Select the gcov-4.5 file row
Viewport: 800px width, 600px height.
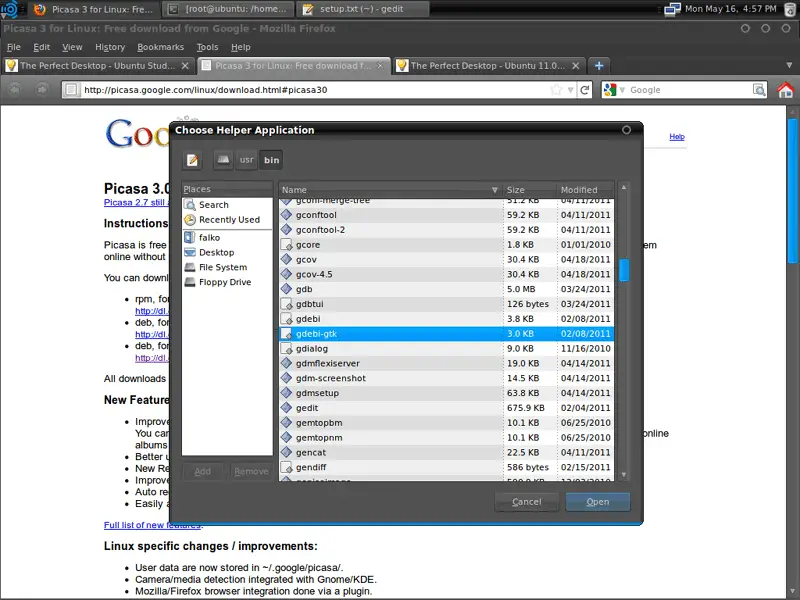pyautogui.click(x=446, y=274)
